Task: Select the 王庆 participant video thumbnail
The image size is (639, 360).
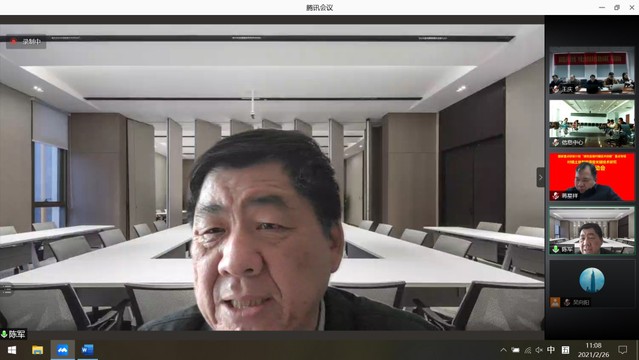Action: [592, 71]
